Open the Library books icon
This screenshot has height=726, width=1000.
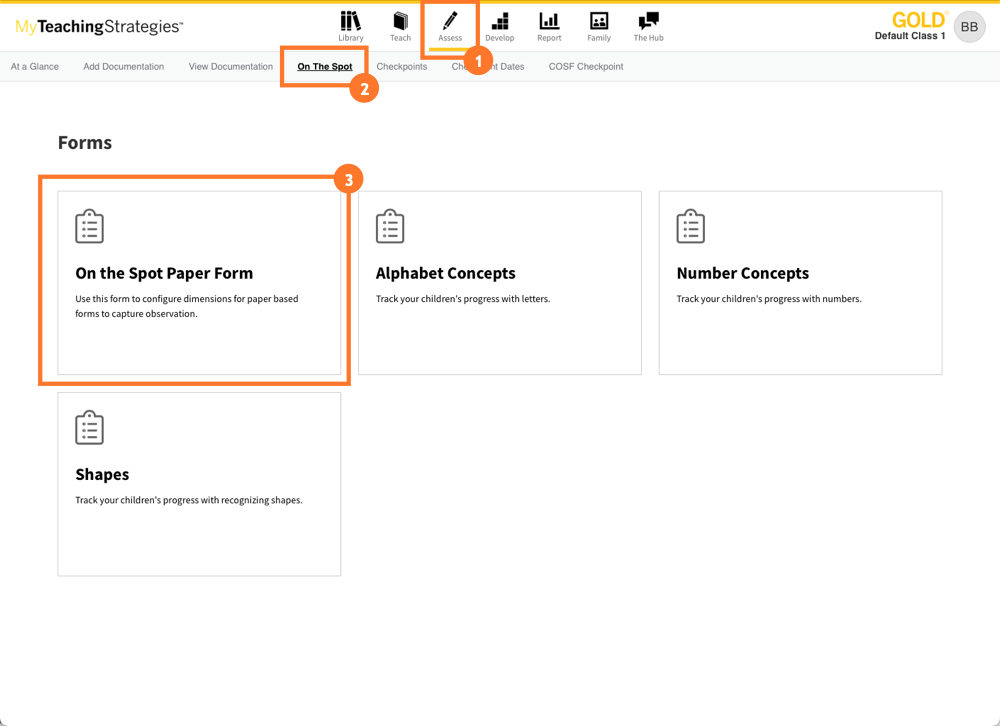[x=350, y=21]
